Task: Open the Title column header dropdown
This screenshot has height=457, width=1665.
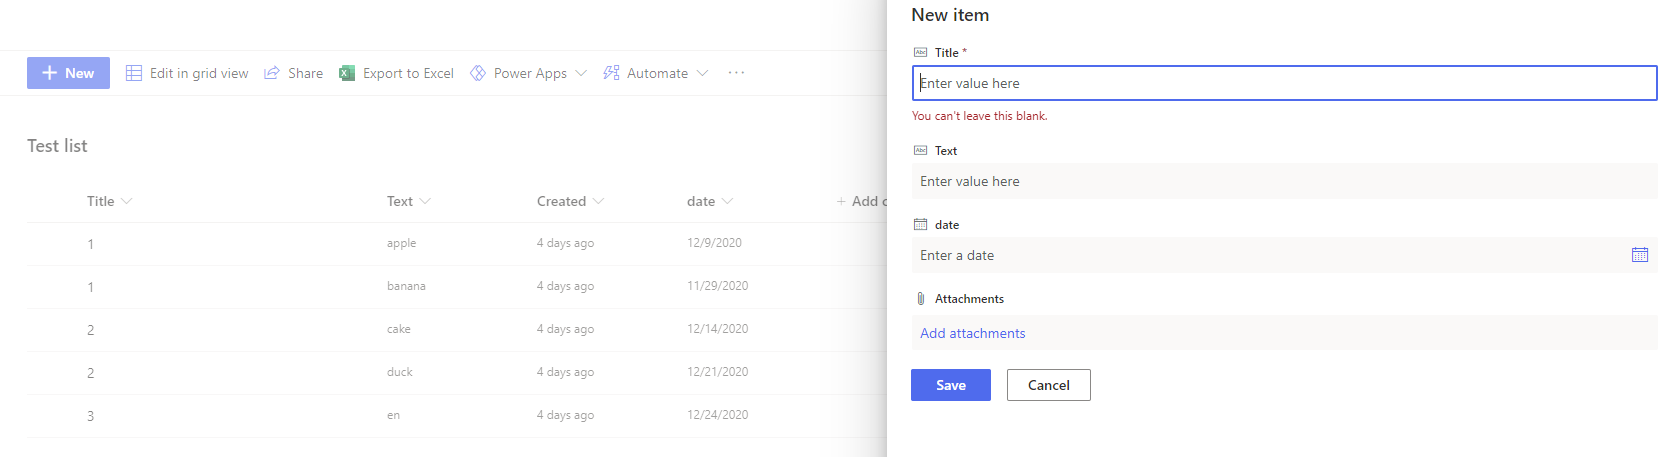Action: (127, 201)
